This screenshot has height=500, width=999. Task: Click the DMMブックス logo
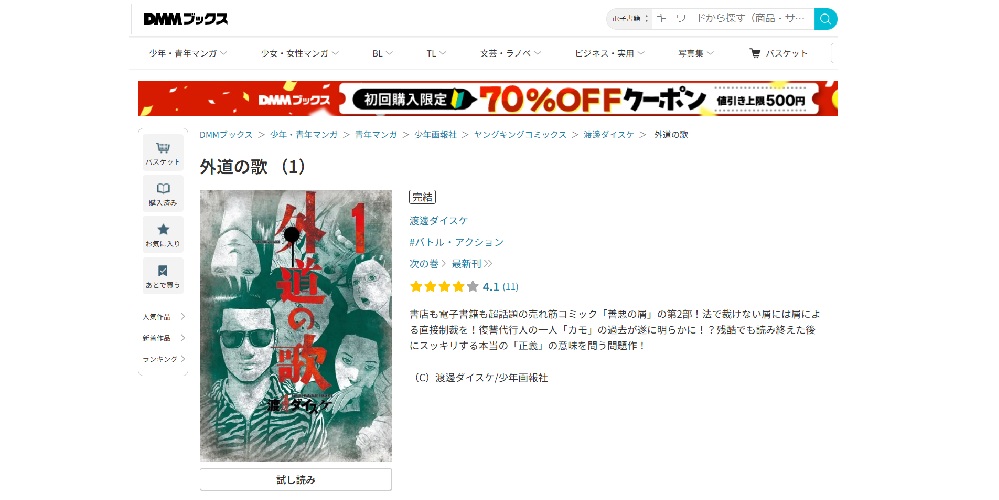pyautogui.click(x=185, y=19)
